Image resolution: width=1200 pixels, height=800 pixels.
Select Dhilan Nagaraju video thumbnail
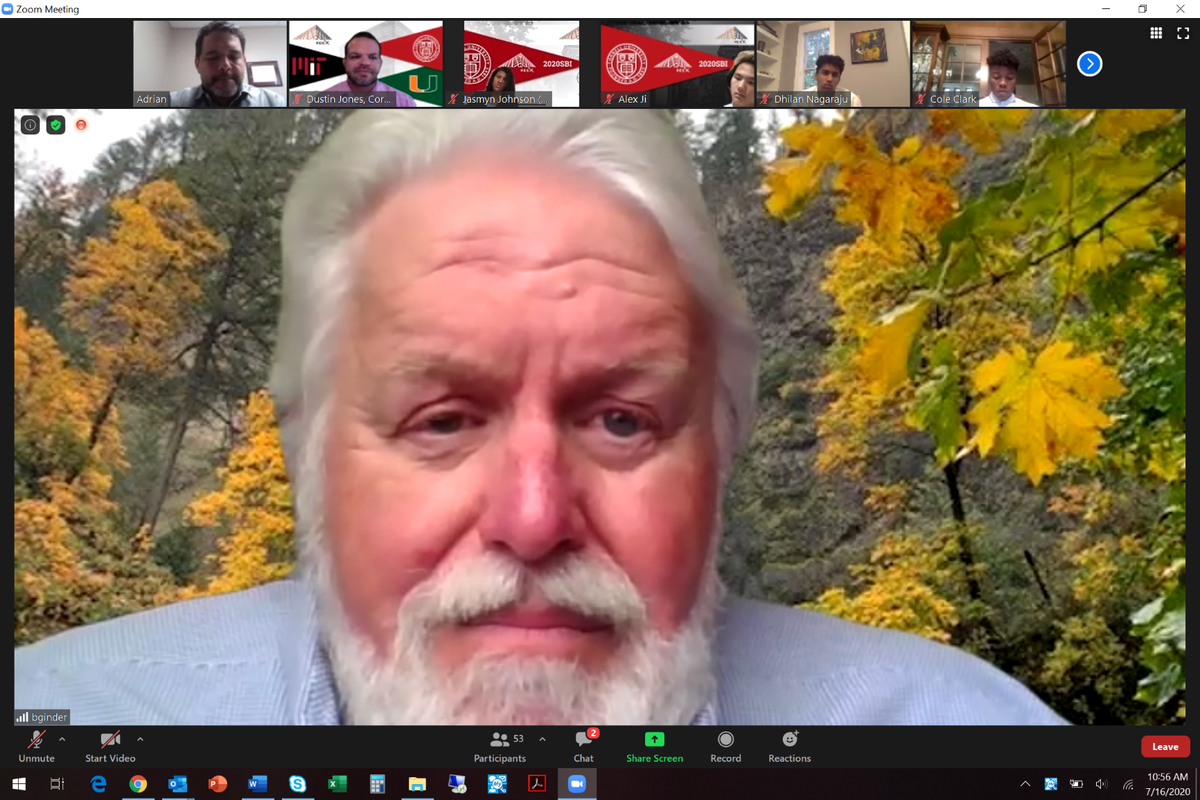833,64
